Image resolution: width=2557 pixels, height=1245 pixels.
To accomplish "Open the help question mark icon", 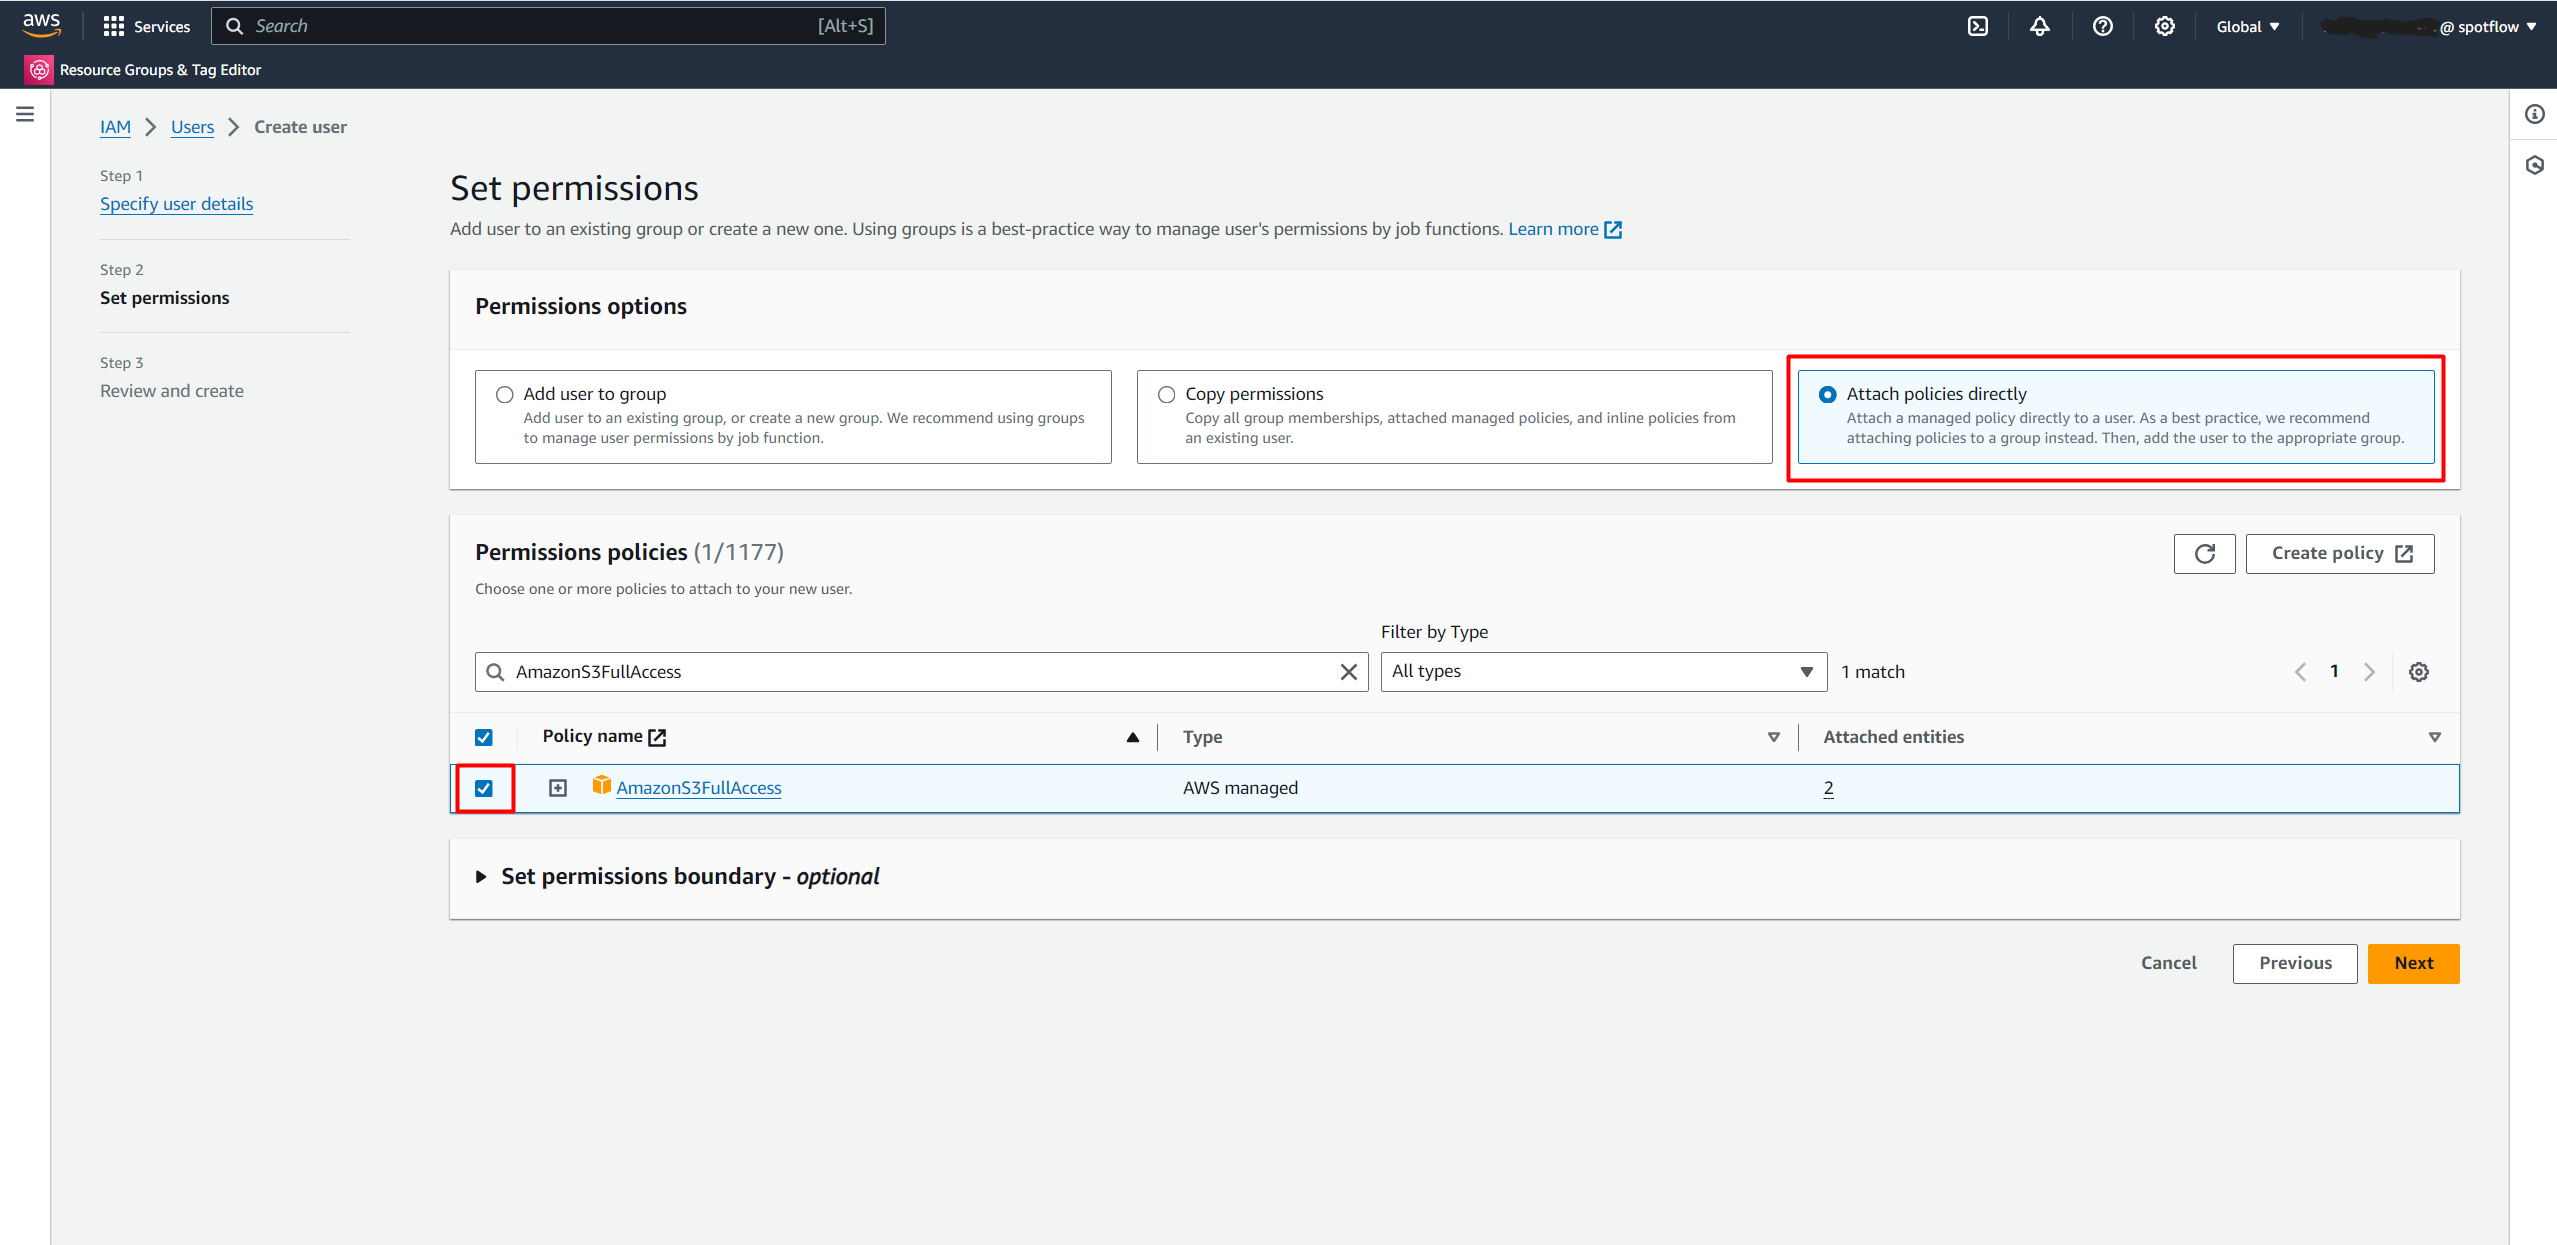I will (x=2102, y=26).
